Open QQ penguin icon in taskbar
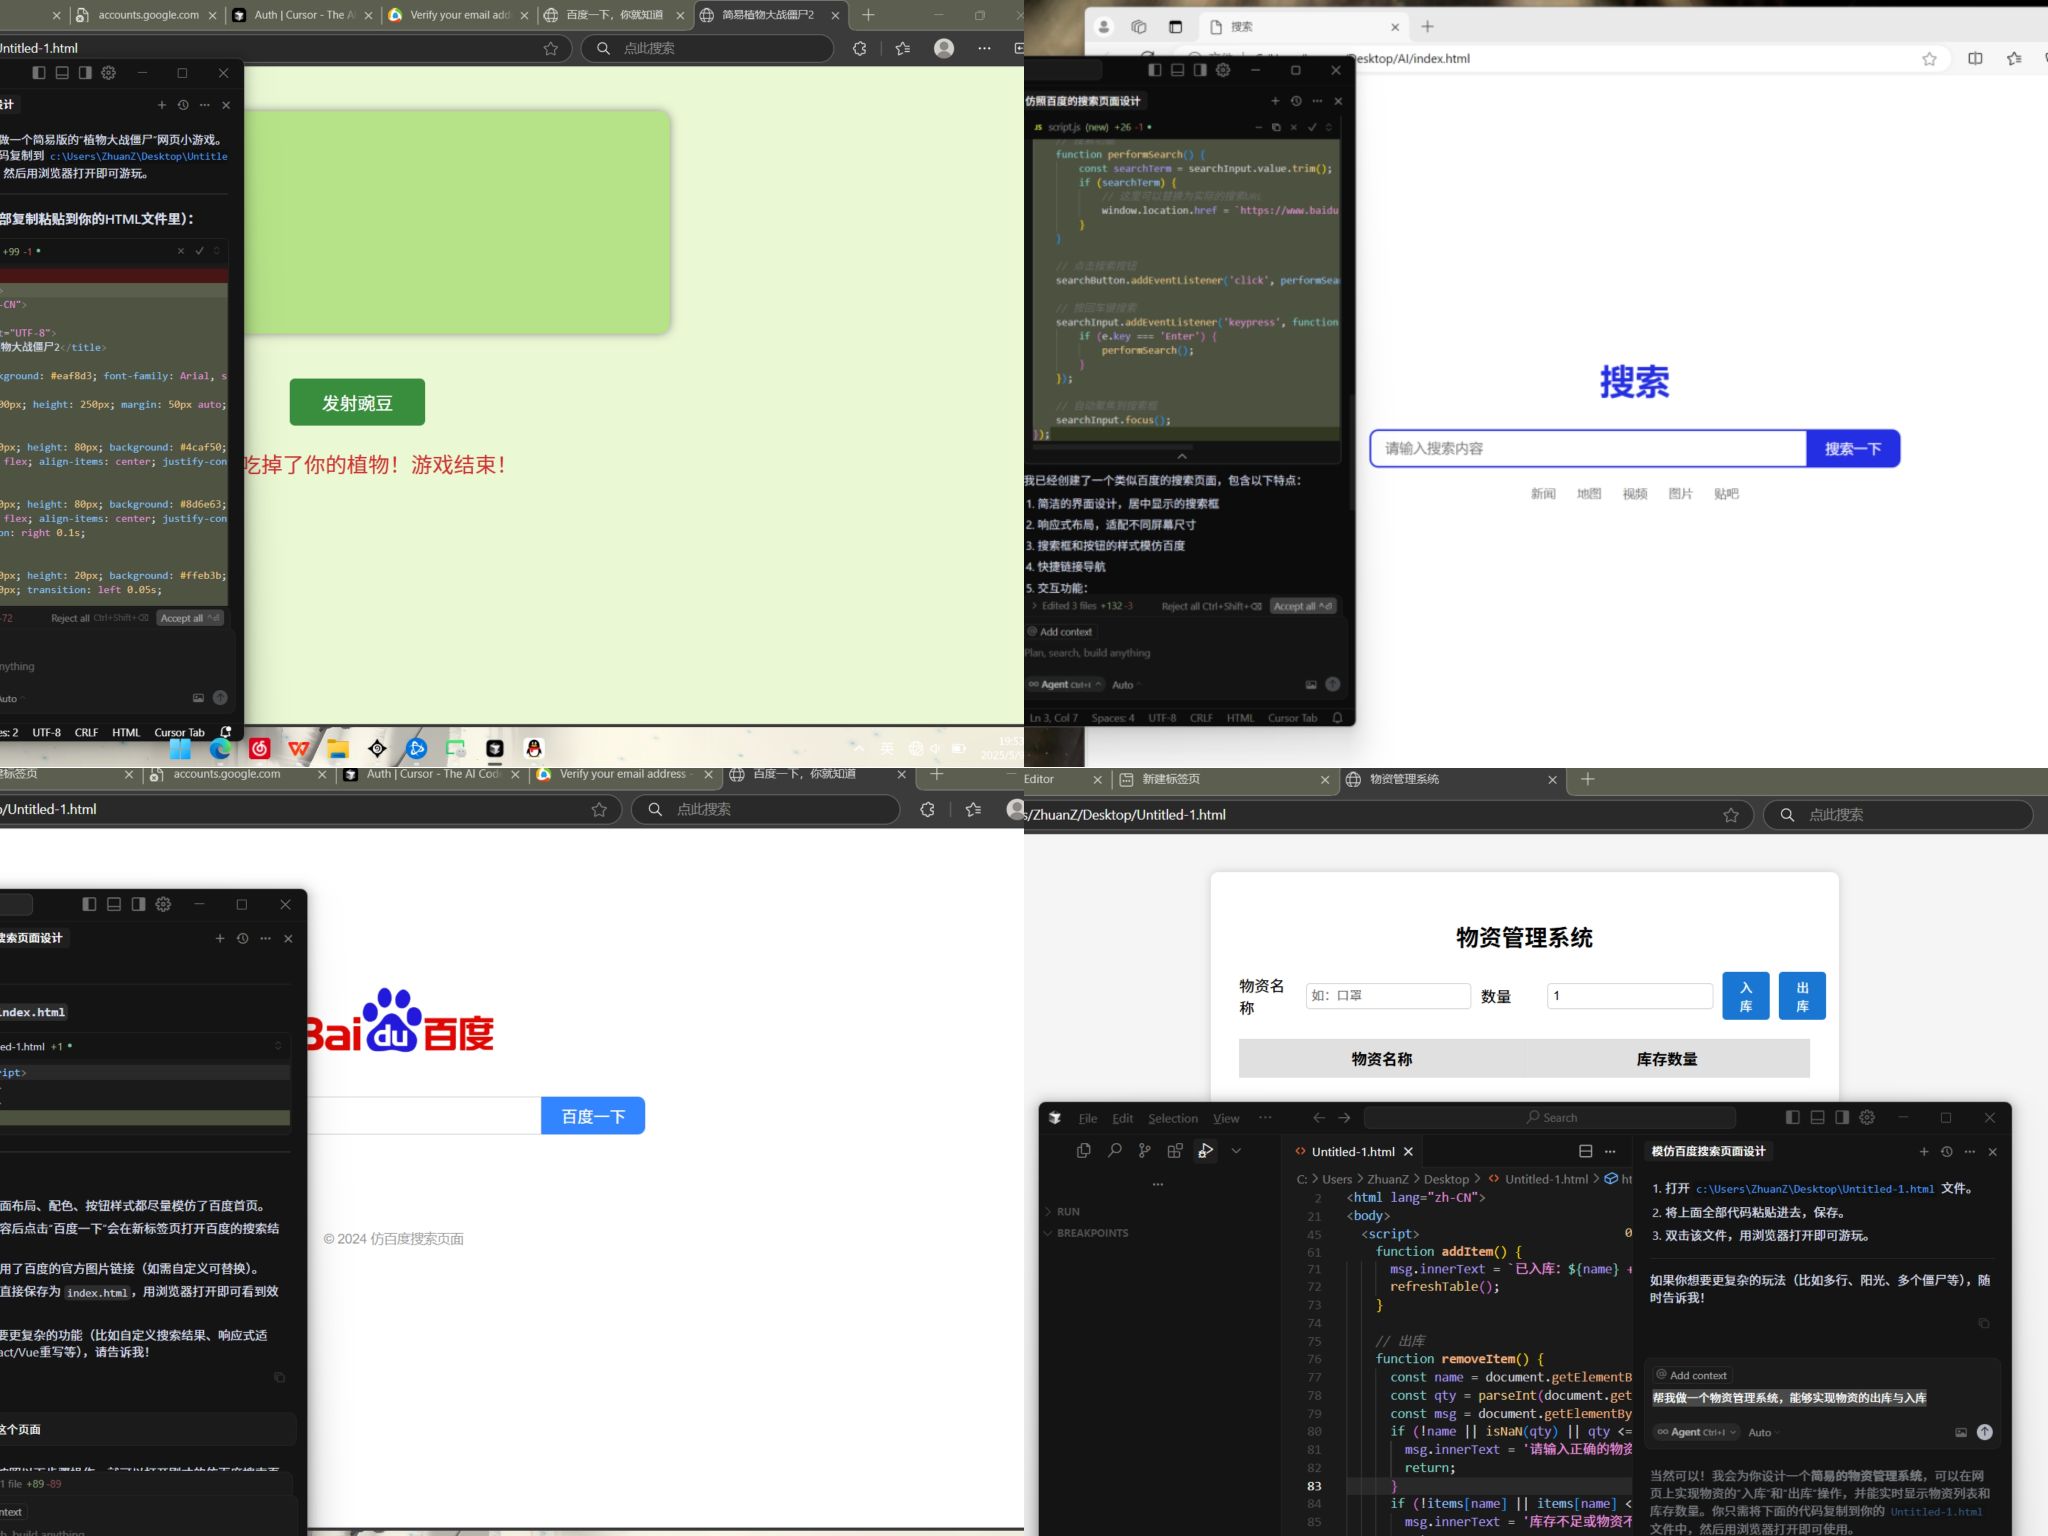This screenshot has height=1536, width=2048. tap(534, 748)
